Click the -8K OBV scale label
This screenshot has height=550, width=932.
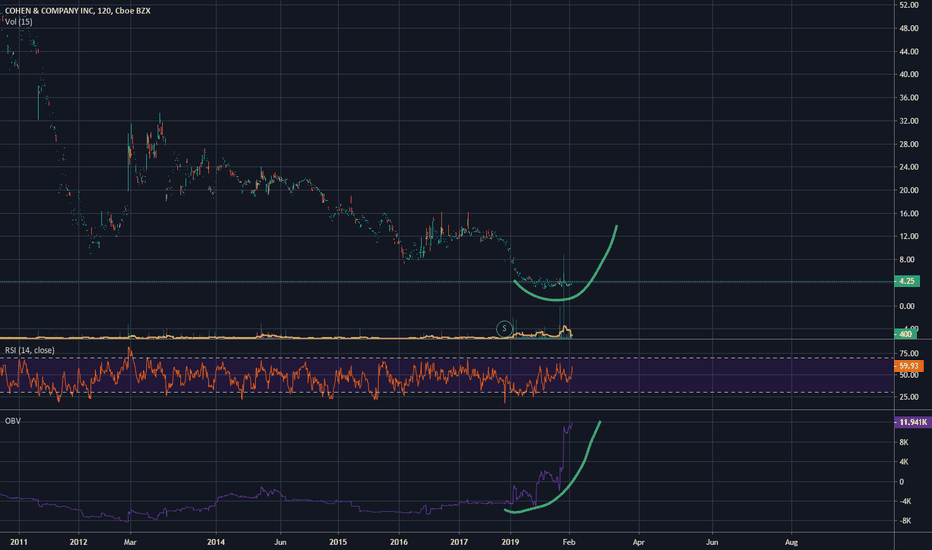click(x=905, y=521)
